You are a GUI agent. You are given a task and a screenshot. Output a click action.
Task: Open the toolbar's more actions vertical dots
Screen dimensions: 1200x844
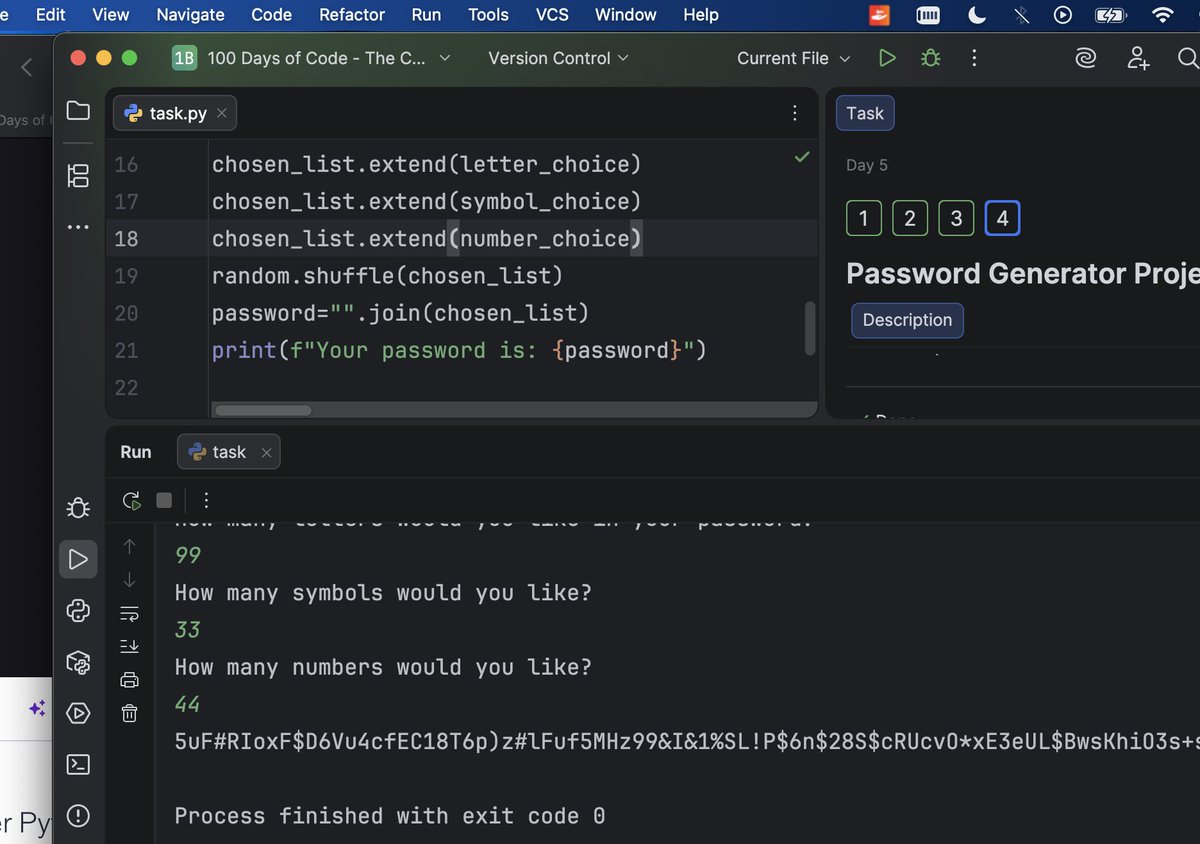point(974,58)
